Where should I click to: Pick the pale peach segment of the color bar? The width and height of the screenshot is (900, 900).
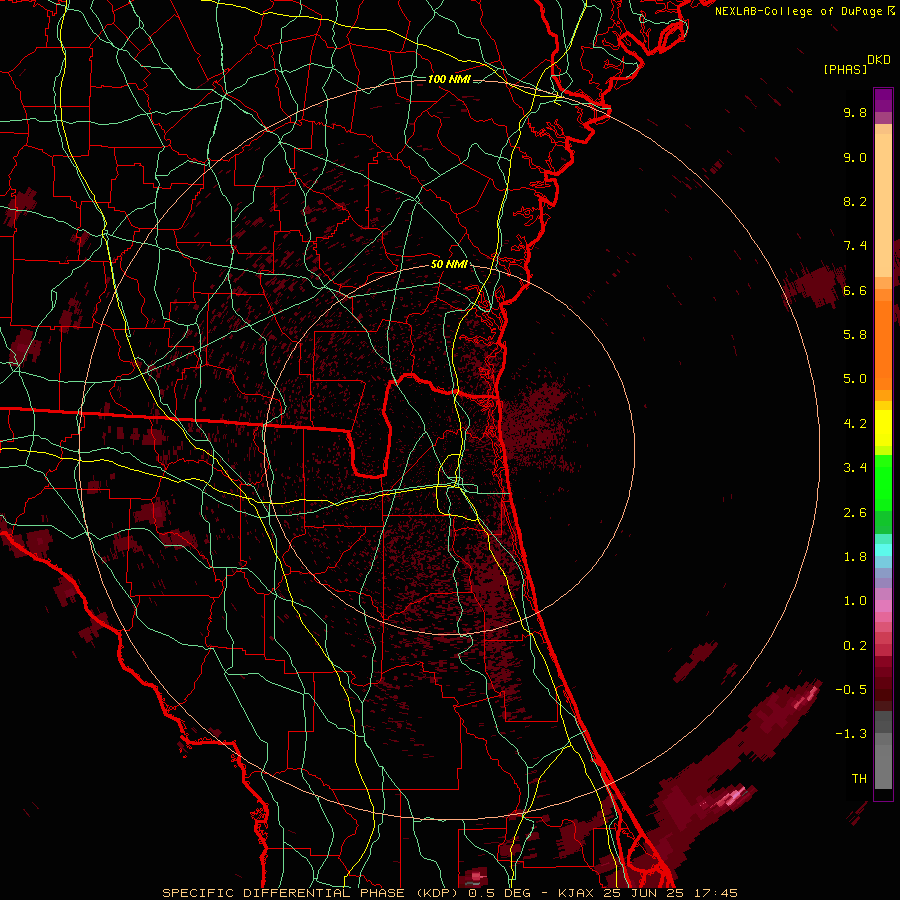pyautogui.click(x=883, y=207)
